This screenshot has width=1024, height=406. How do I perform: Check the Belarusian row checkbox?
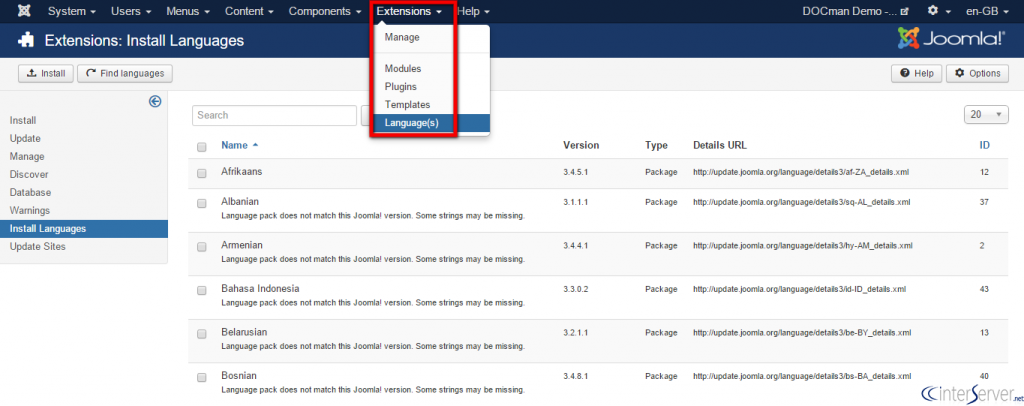coord(202,334)
